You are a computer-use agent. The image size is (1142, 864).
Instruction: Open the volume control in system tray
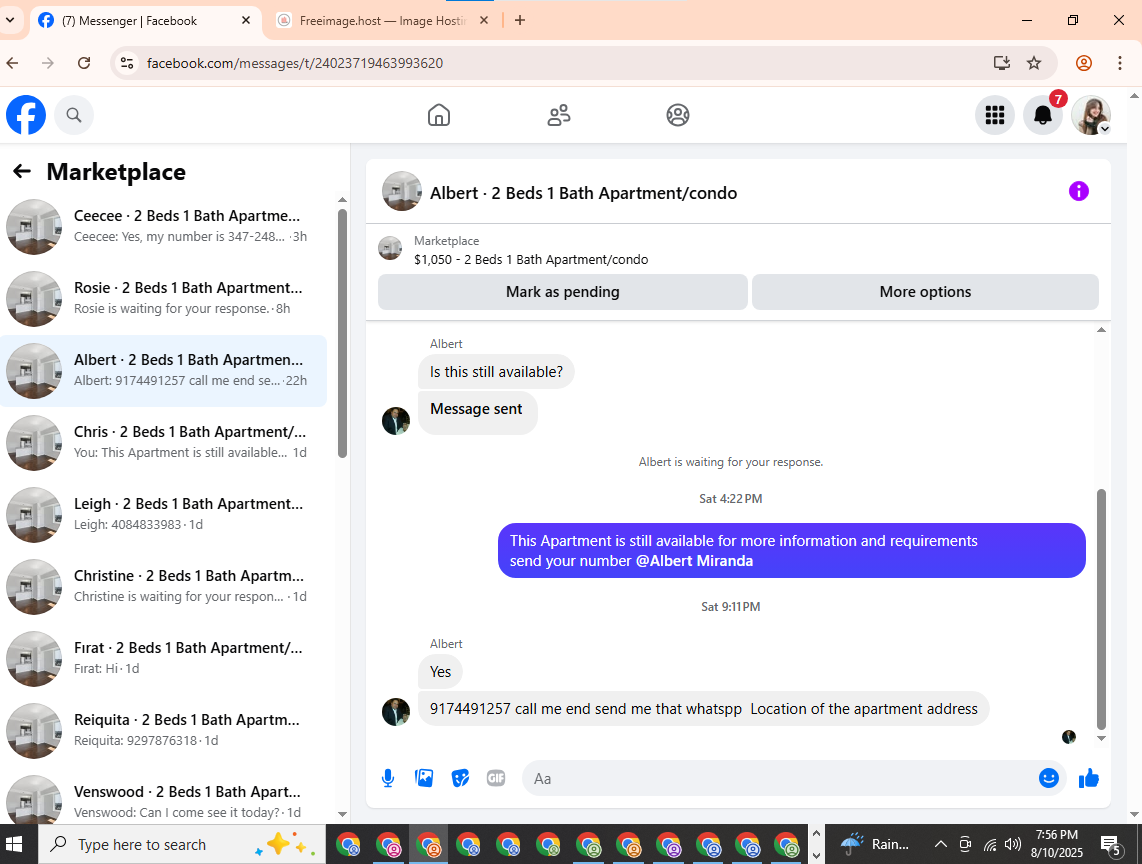[x=1012, y=844]
